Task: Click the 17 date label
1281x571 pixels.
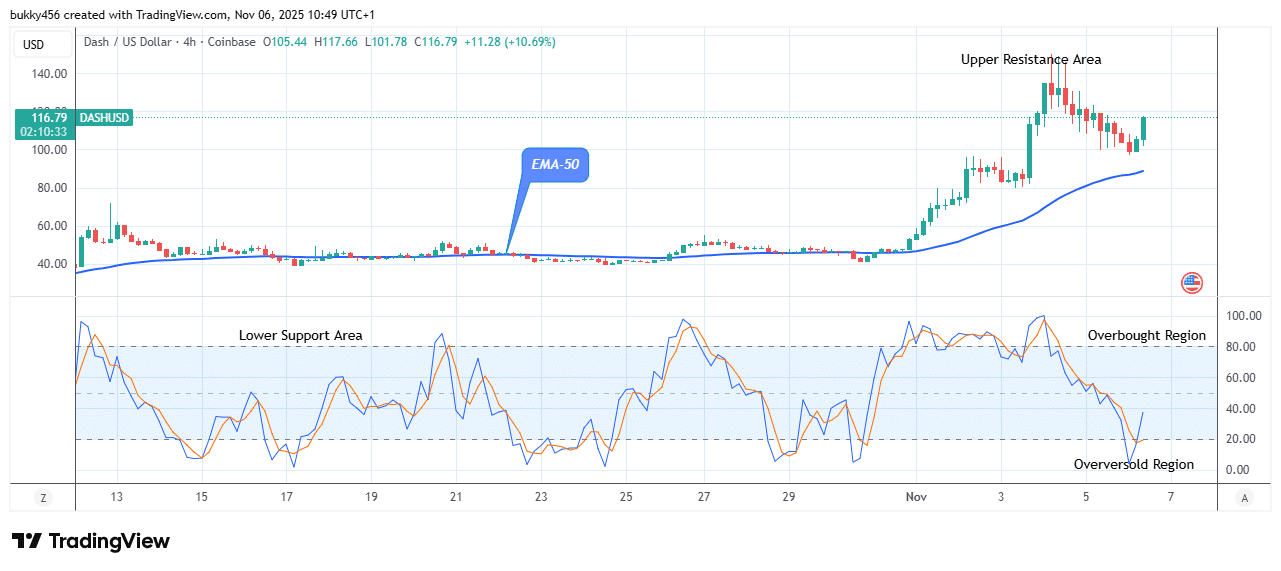Action: point(286,497)
